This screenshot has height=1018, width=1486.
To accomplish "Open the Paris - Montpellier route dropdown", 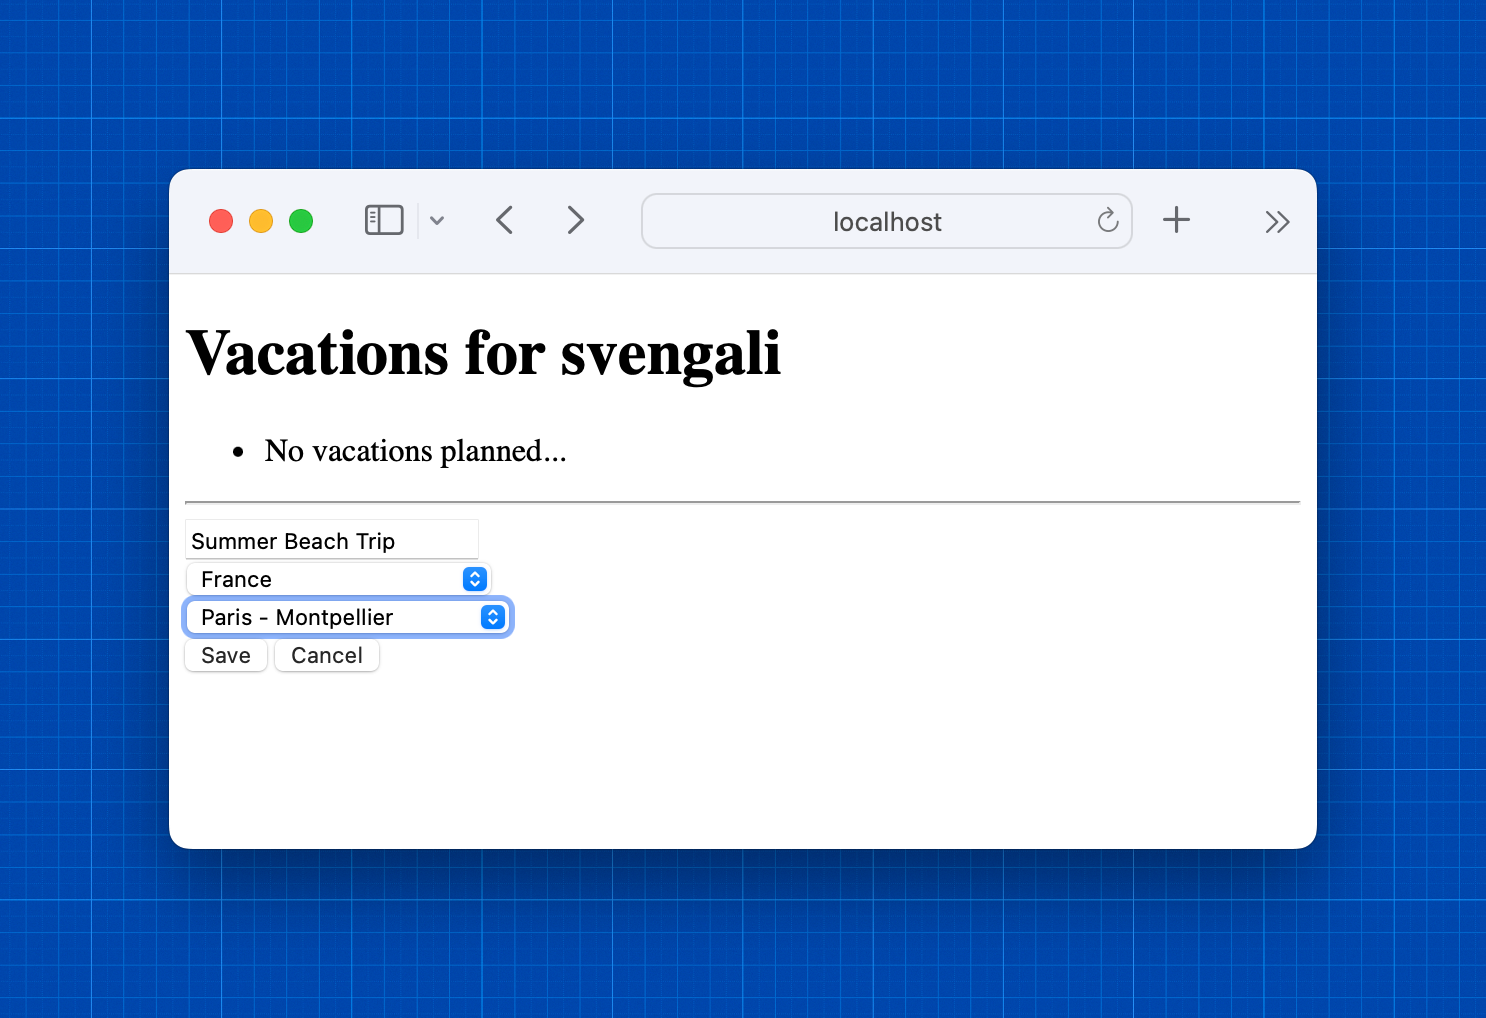I will point(348,617).
